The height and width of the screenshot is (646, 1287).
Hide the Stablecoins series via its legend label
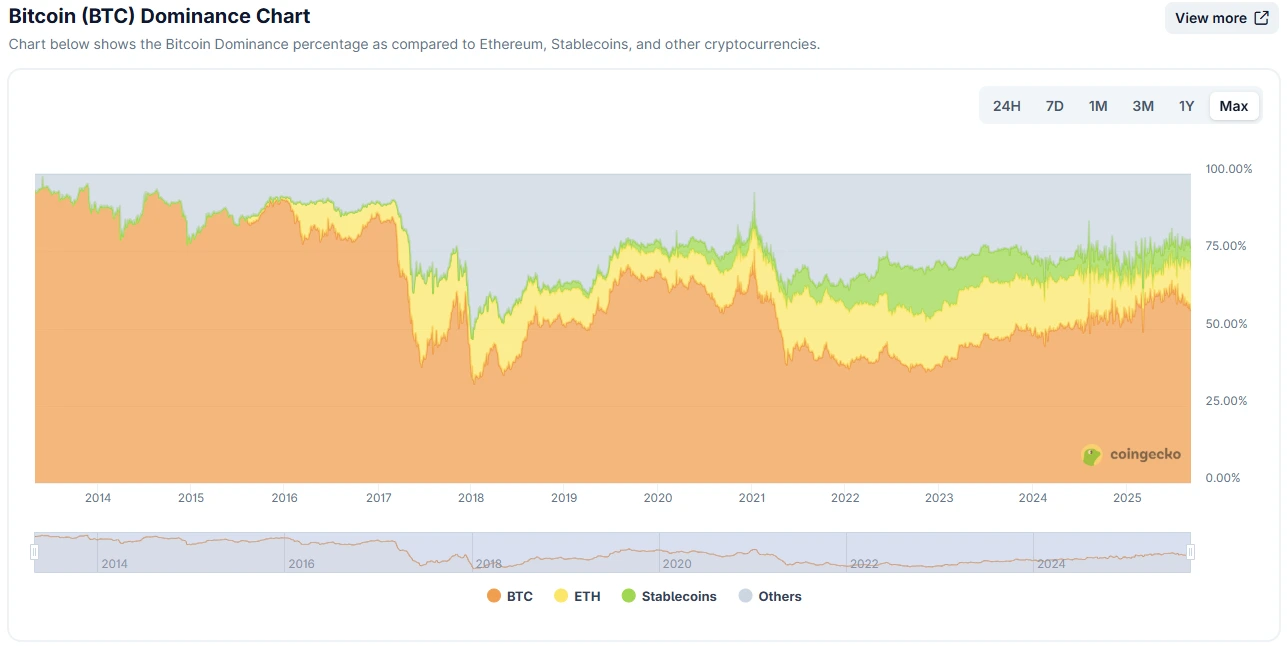point(679,595)
